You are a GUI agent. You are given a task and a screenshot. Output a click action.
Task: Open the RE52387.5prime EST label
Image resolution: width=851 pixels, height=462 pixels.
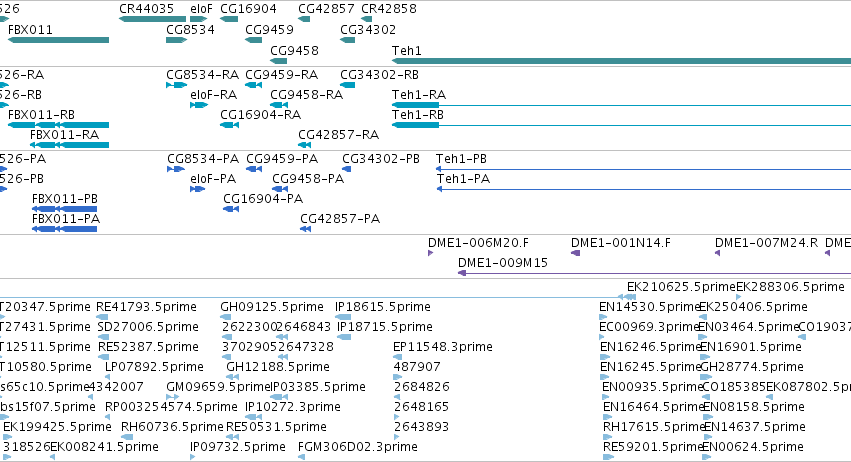(148, 347)
